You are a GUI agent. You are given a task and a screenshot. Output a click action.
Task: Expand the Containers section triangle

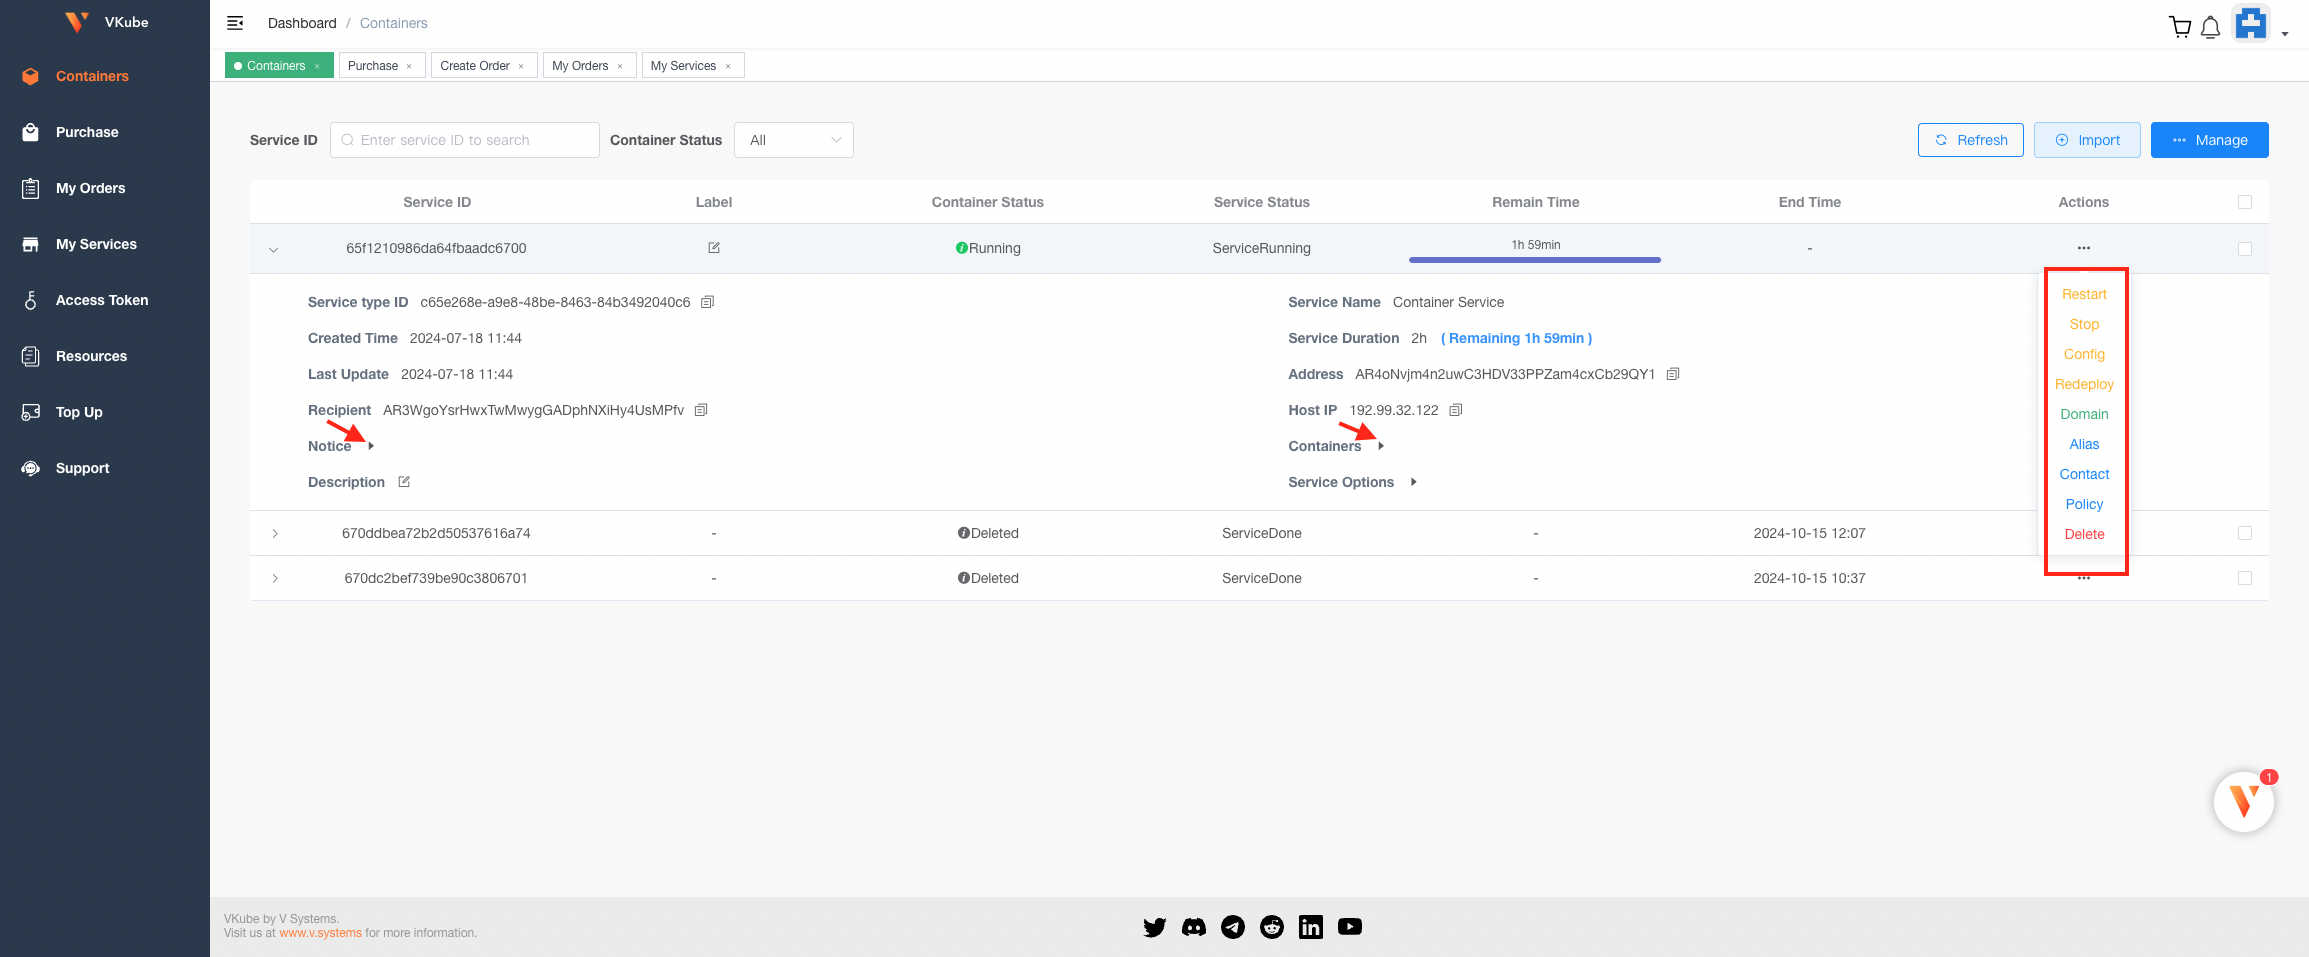[1381, 446]
